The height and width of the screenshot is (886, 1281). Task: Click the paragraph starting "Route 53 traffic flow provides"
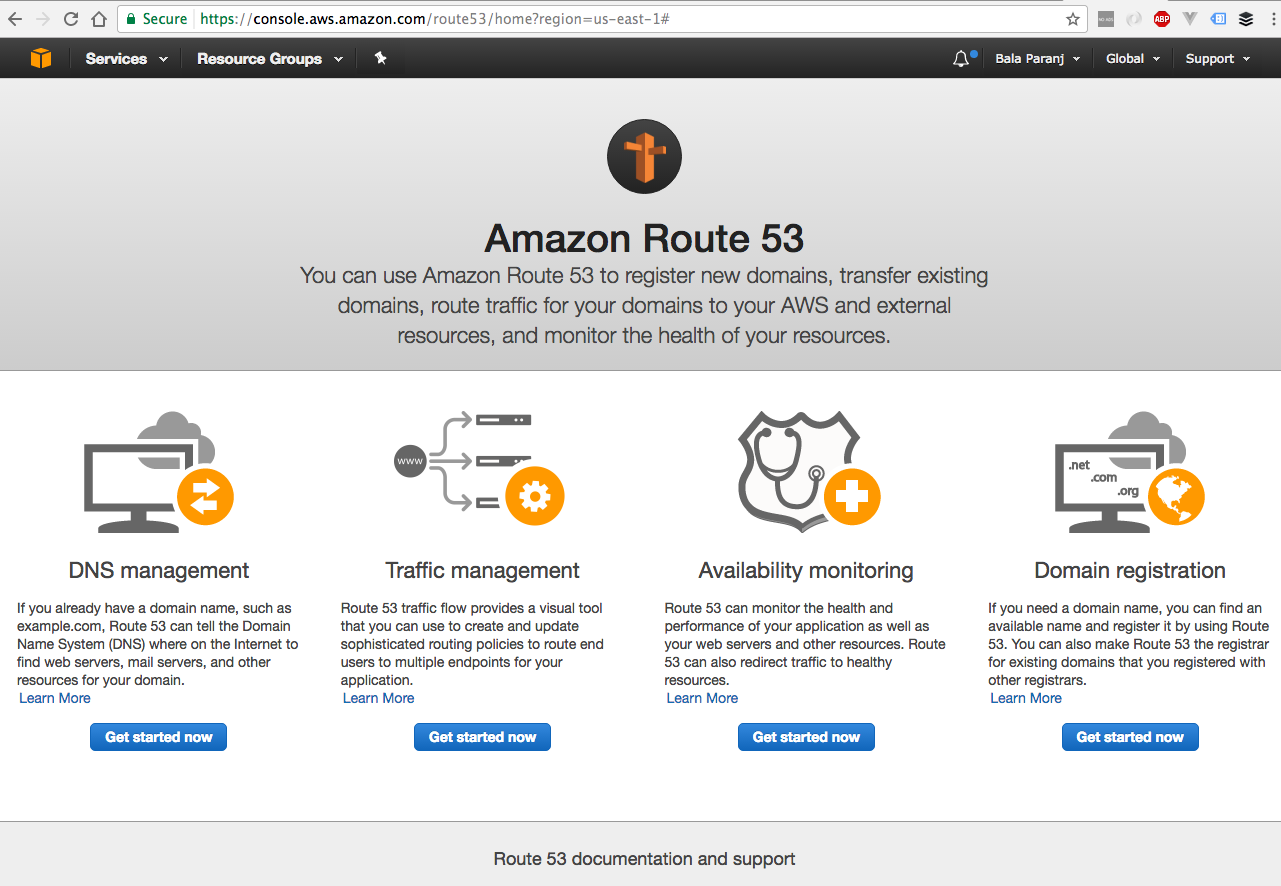[x=473, y=644]
